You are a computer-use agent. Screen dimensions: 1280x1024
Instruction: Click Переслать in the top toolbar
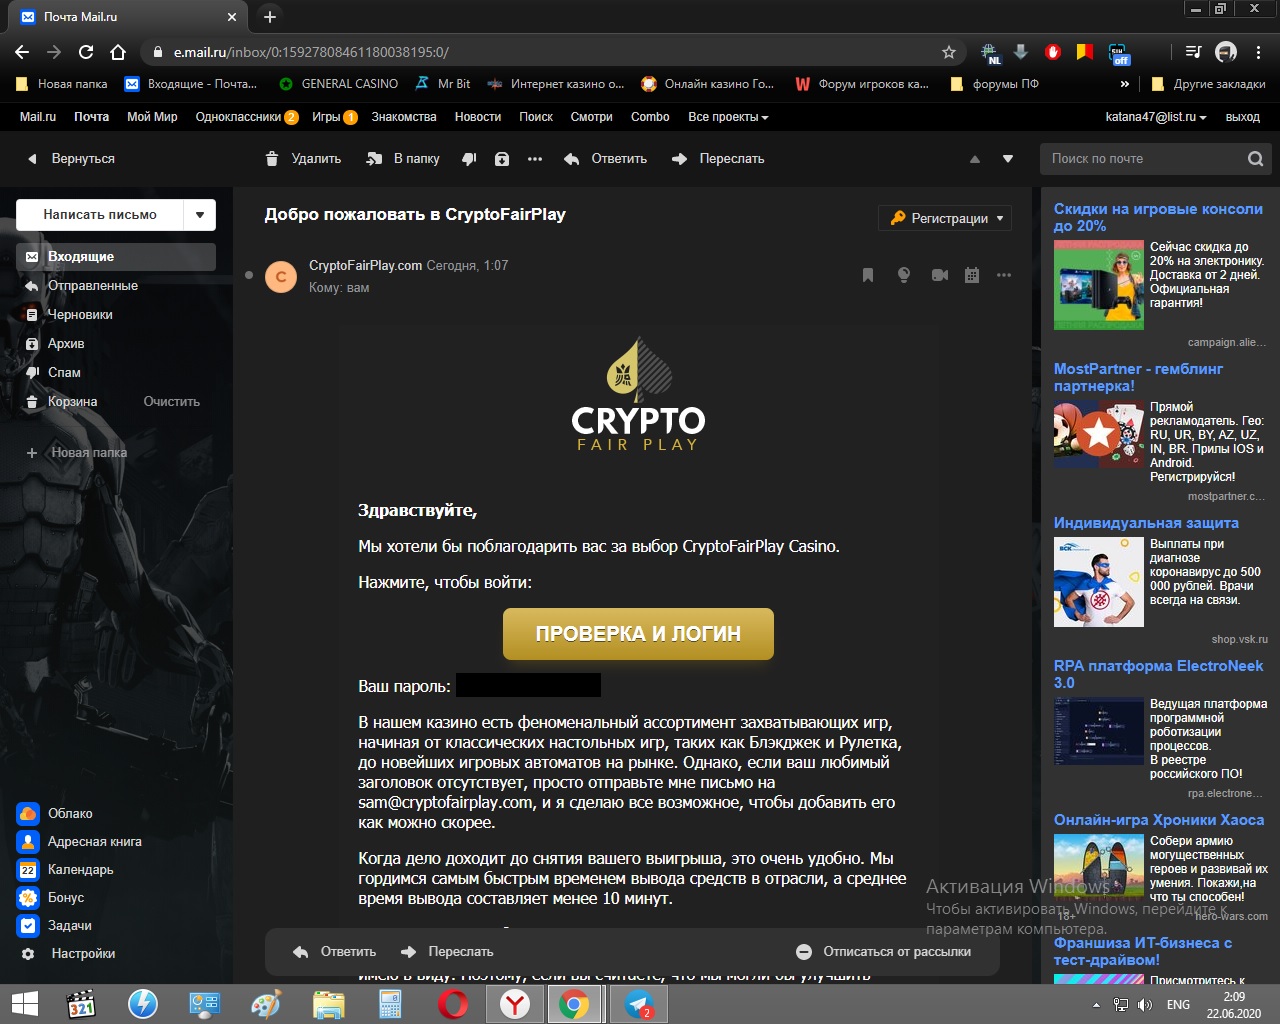pos(718,159)
